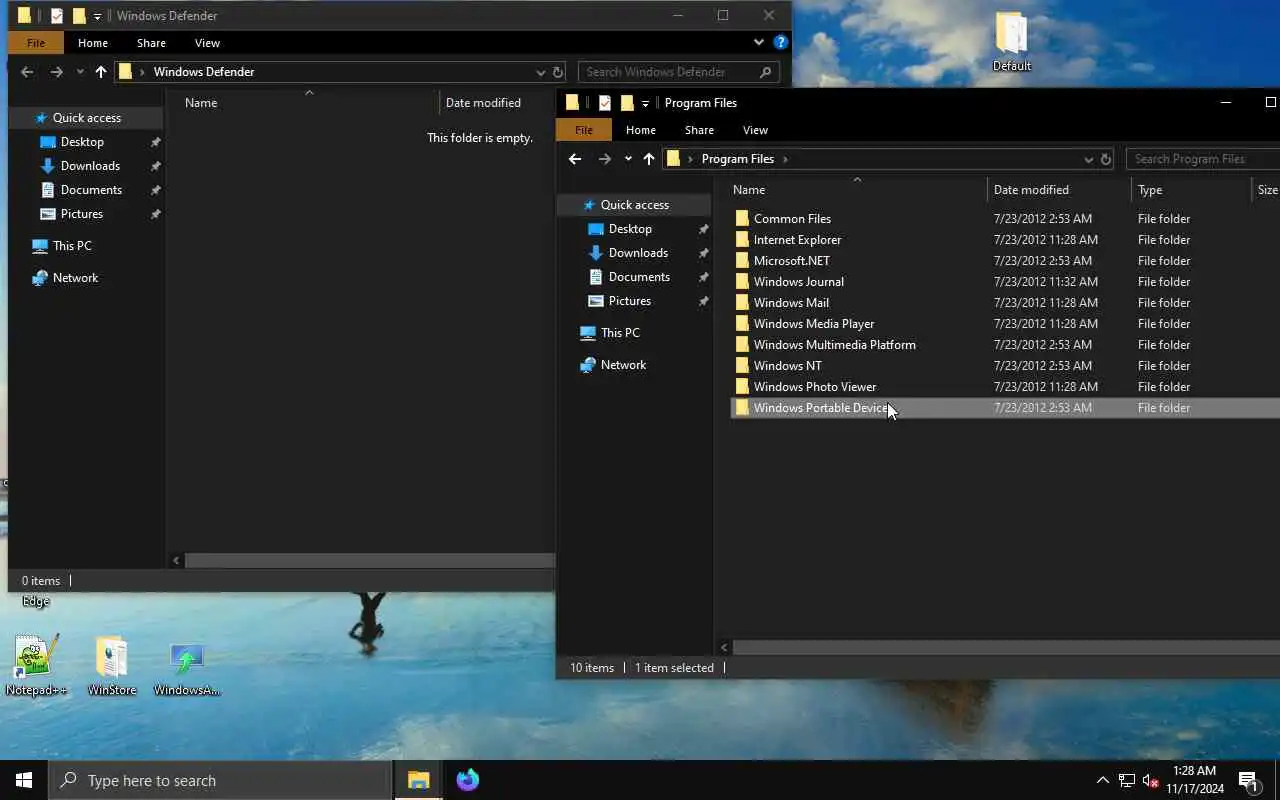Open File tab in Program Files window
Image resolution: width=1280 pixels, height=800 pixels.
point(584,130)
